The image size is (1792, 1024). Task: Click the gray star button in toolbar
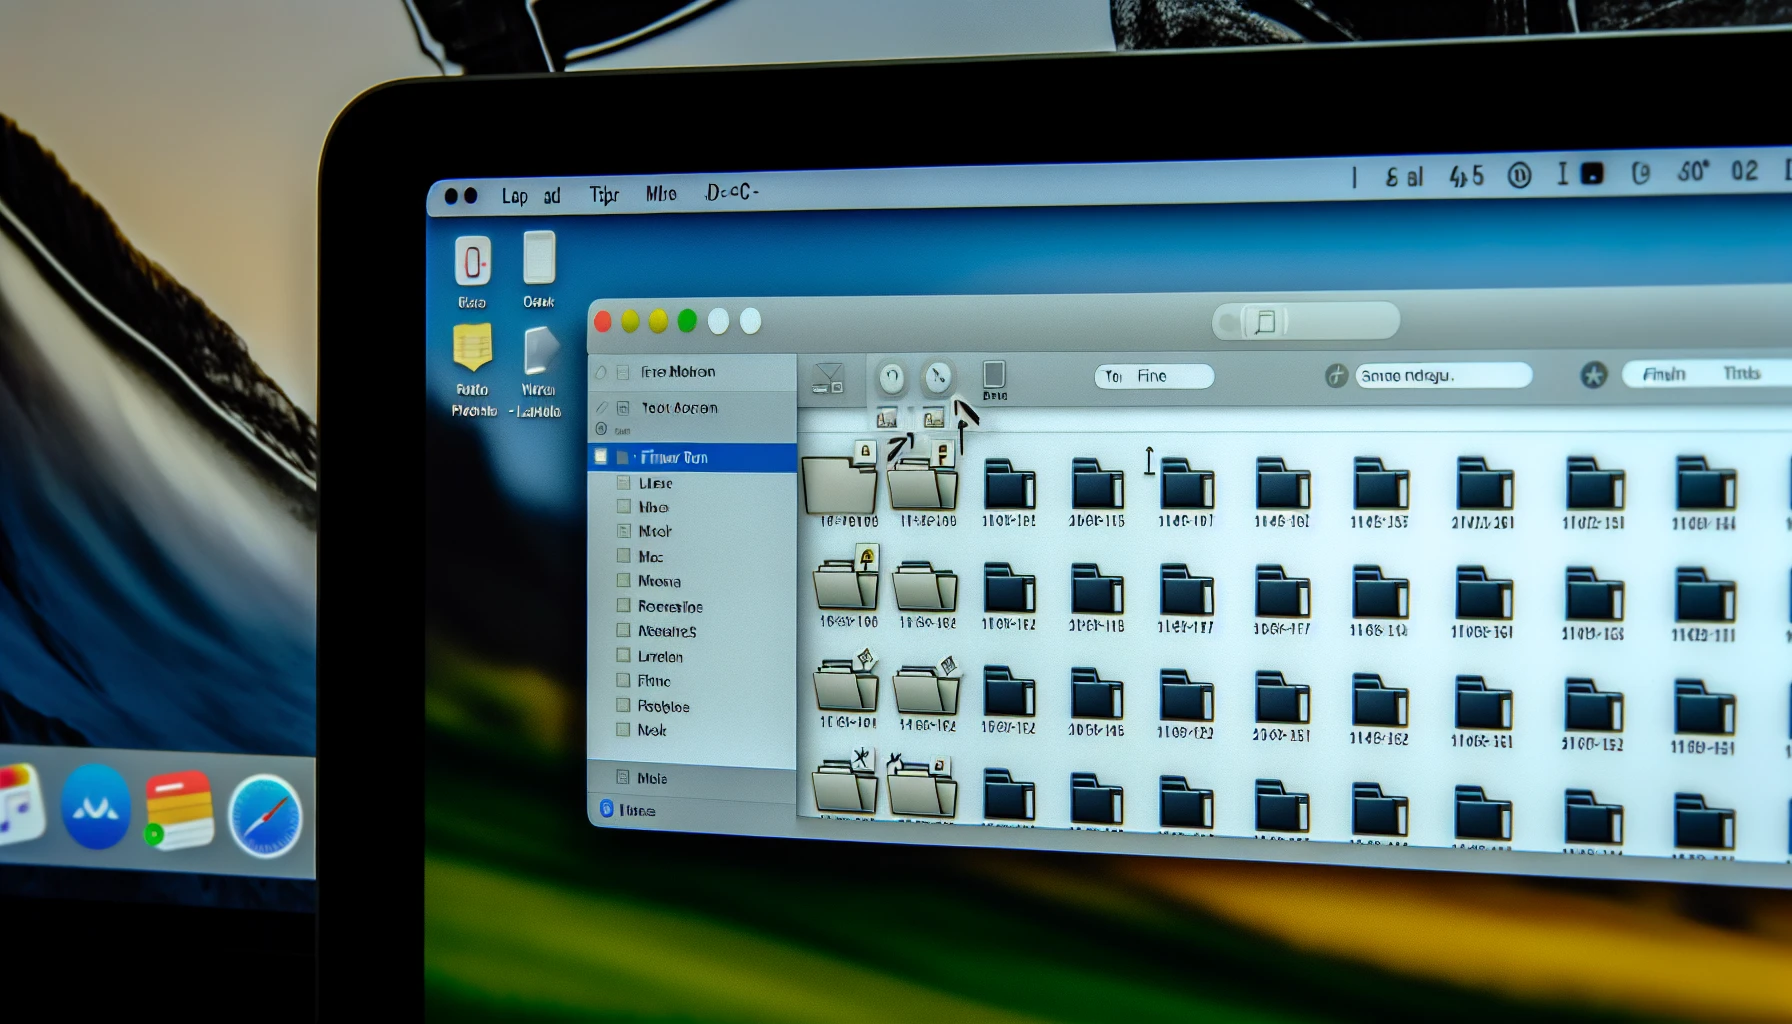coord(1594,375)
